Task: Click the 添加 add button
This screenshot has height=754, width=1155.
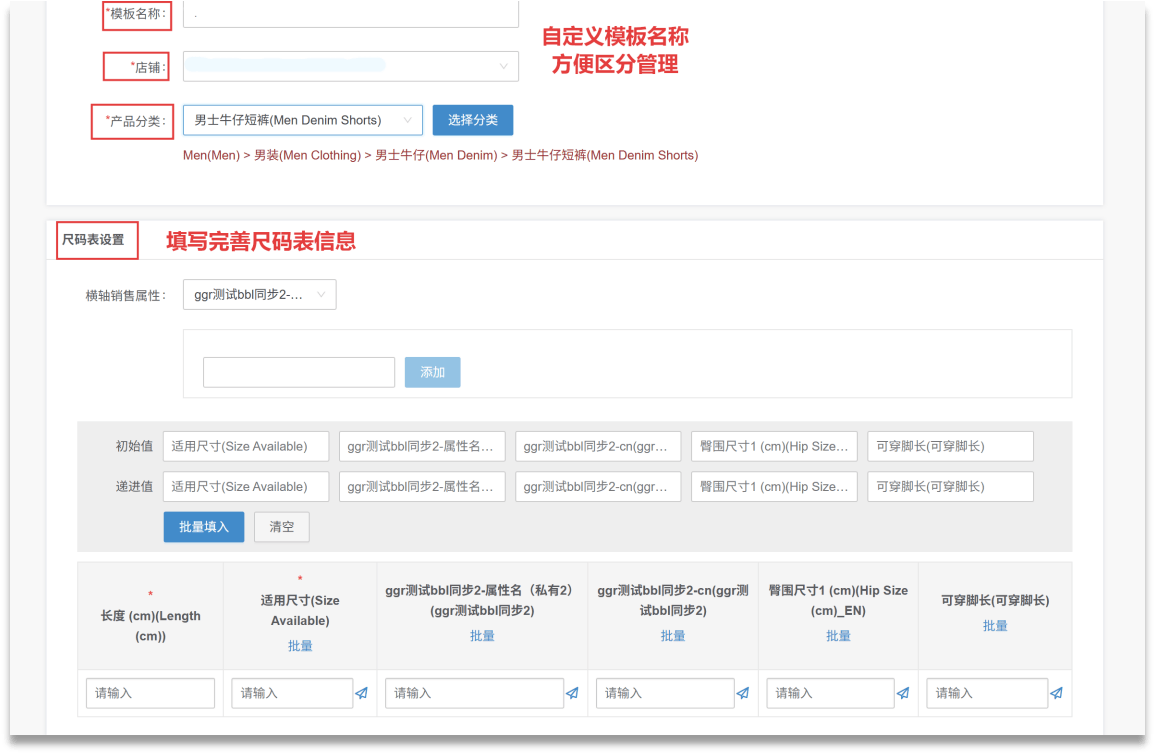Action: (x=432, y=371)
